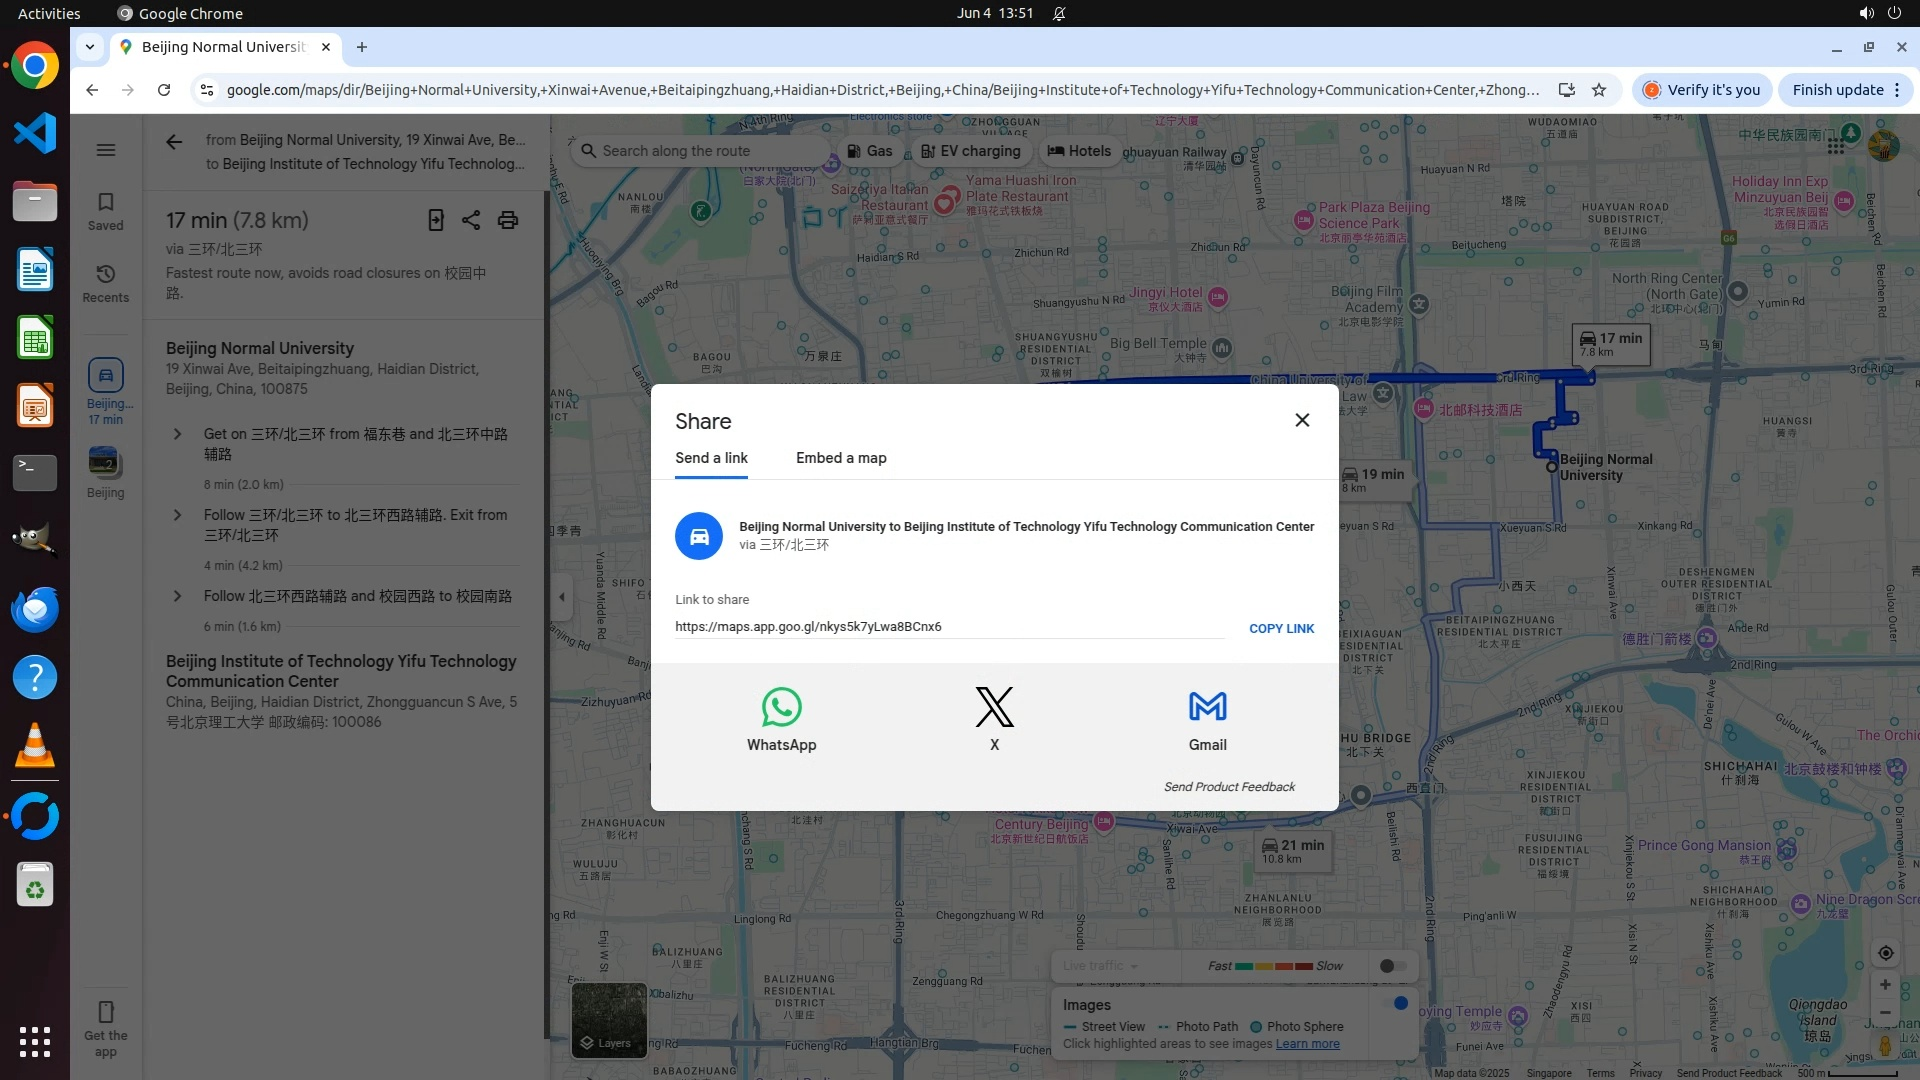Expand the step 'Follow 三环/北三环 to 北三环西路辅路'
Image resolution: width=1920 pixels, height=1080 pixels.
(177, 515)
